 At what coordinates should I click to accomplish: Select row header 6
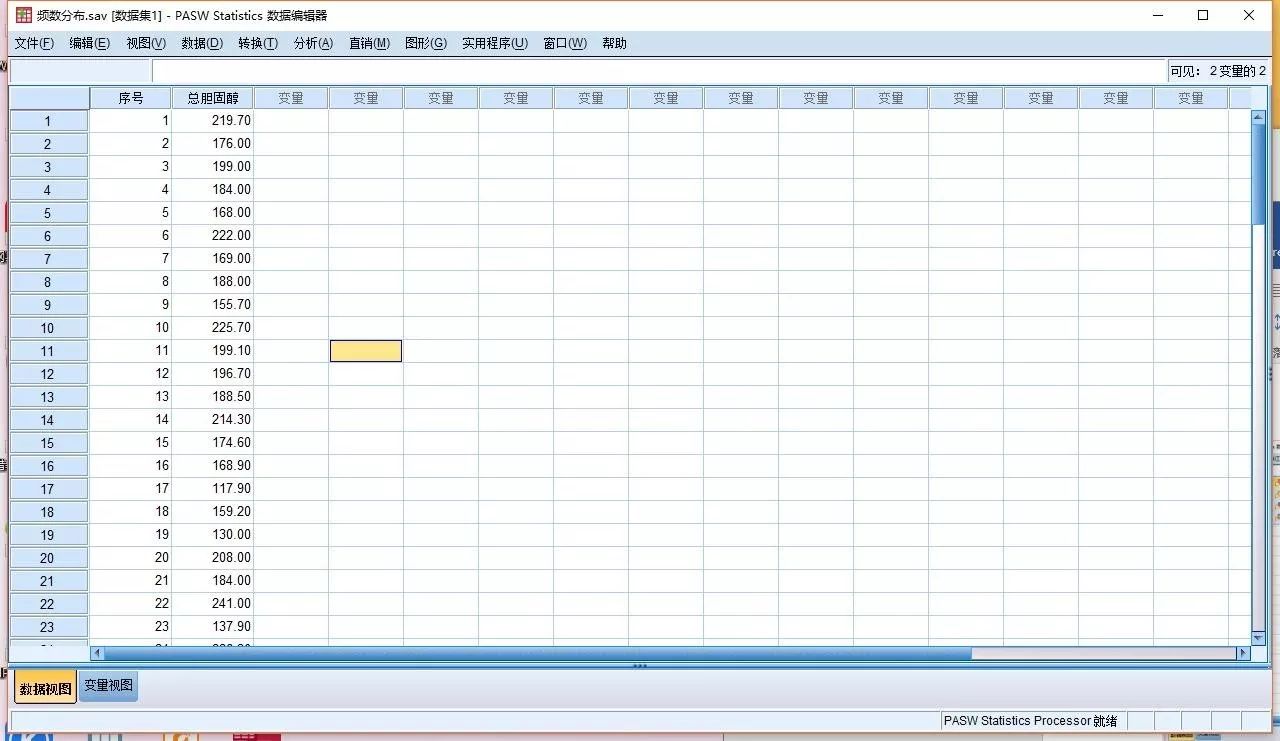click(48, 236)
